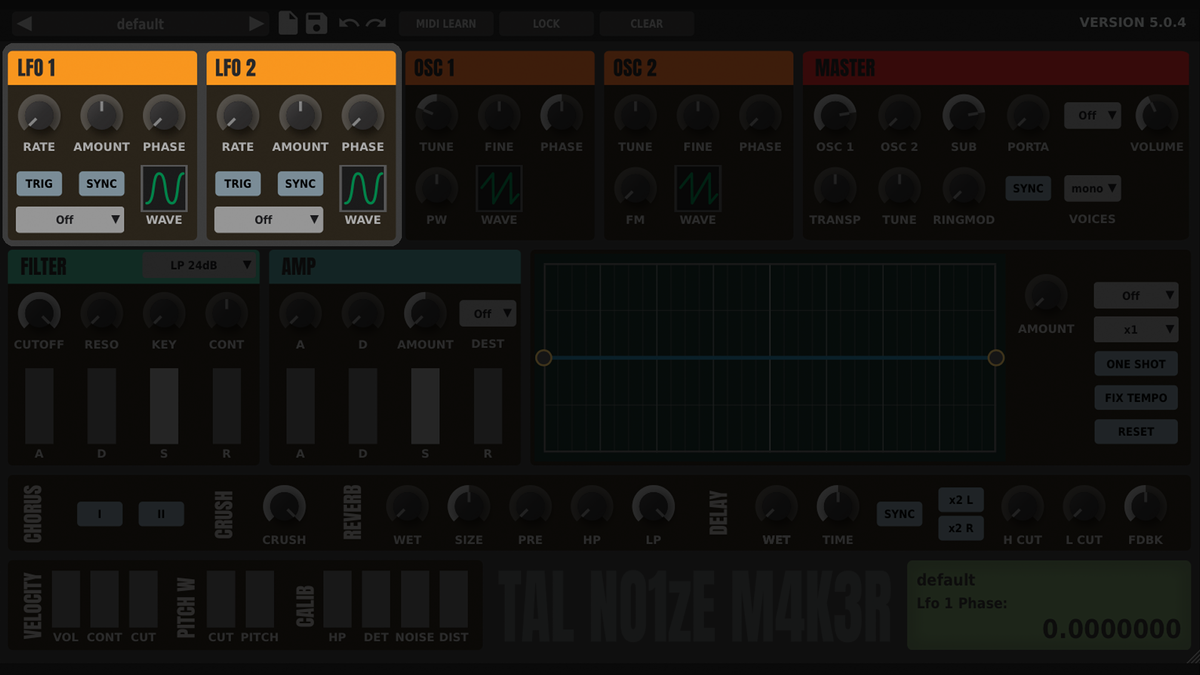Click the LFO 1 waveform display
The image size is (1200, 675).
(163, 185)
